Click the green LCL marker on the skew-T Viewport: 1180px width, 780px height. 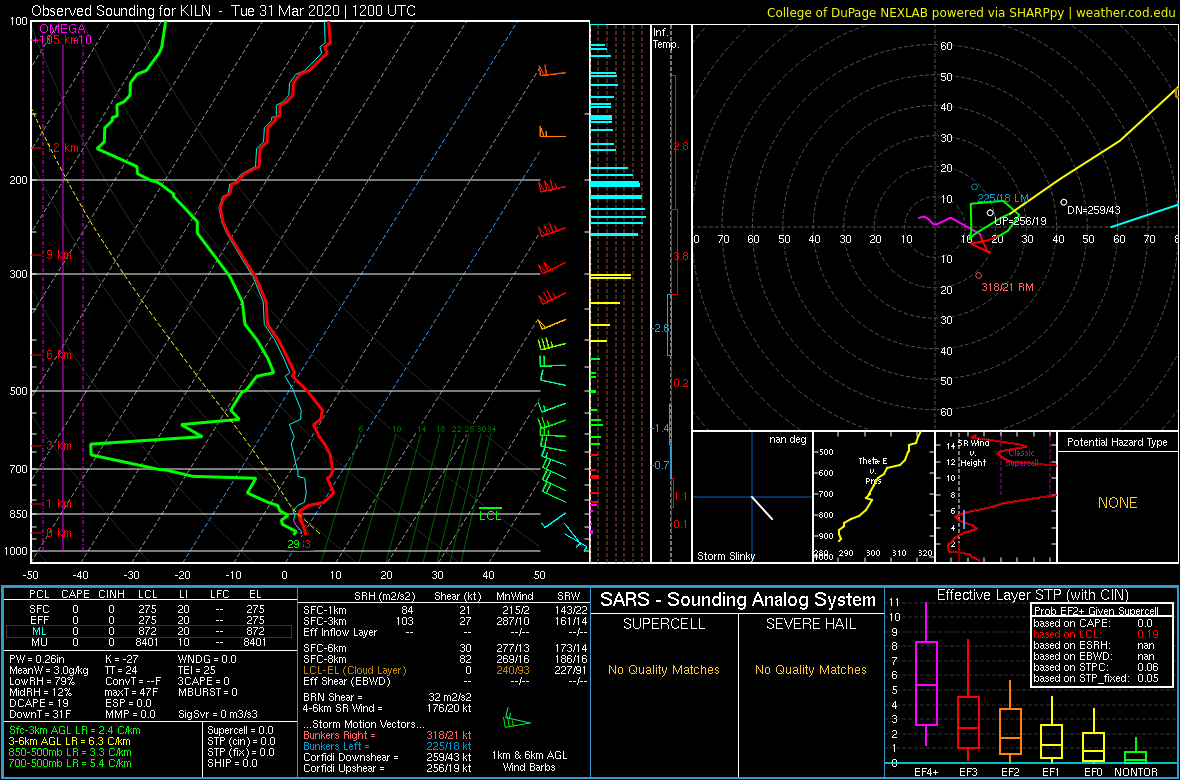490,515
